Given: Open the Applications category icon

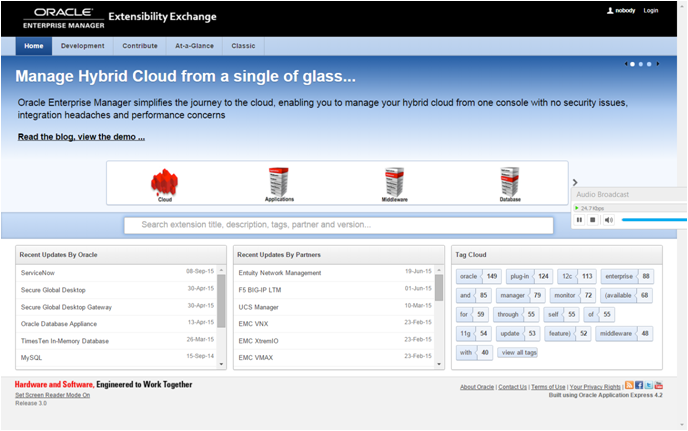Looking at the screenshot, I should (279, 182).
